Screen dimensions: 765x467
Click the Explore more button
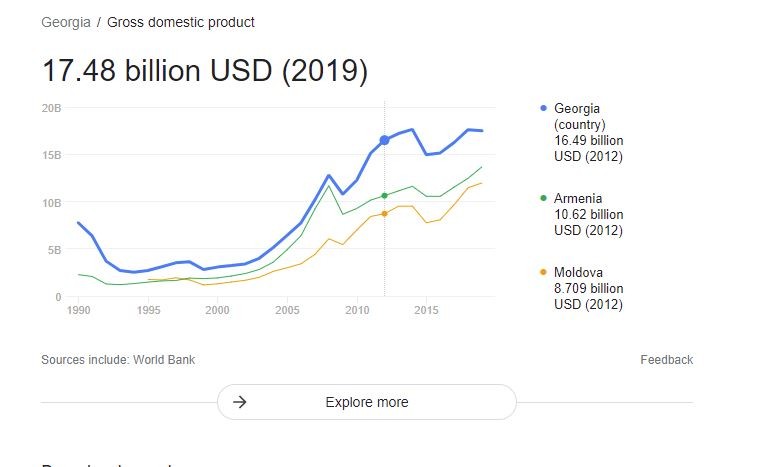(x=367, y=402)
